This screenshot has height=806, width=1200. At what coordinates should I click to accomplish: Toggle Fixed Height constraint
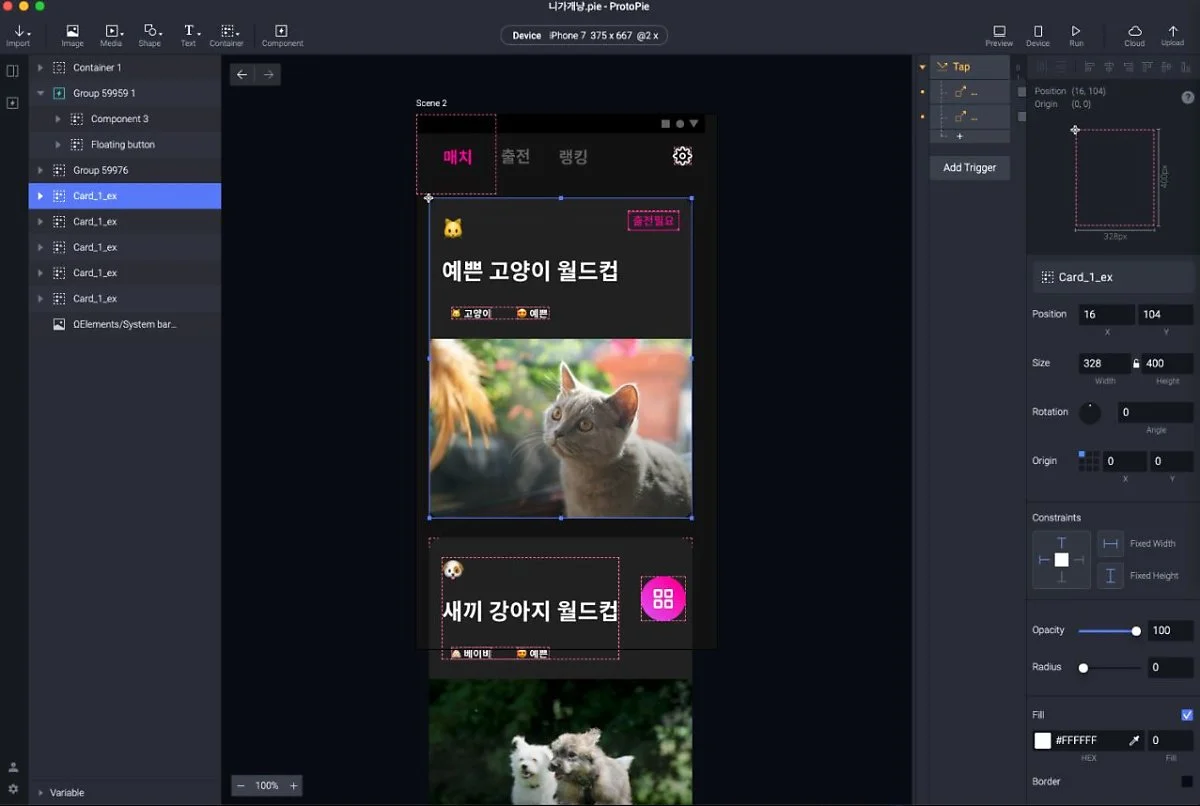click(1111, 576)
